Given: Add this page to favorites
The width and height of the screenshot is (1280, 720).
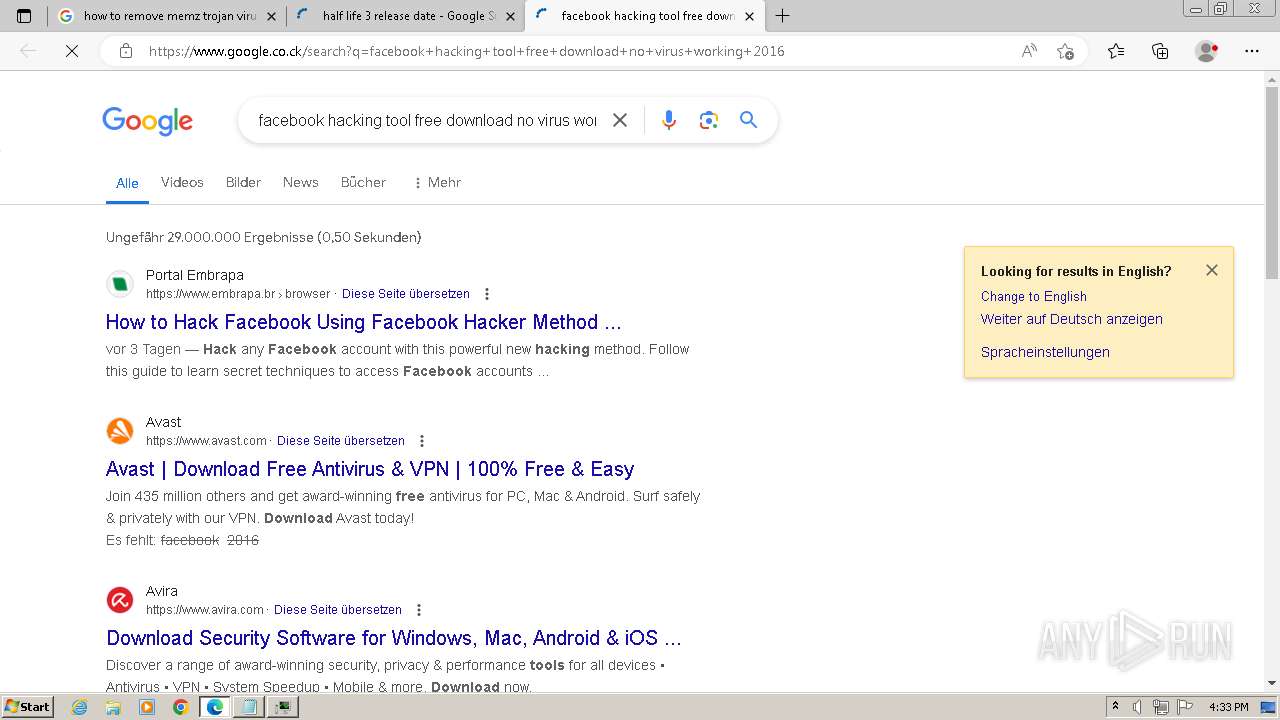Looking at the screenshot, I should (1065, 51).
